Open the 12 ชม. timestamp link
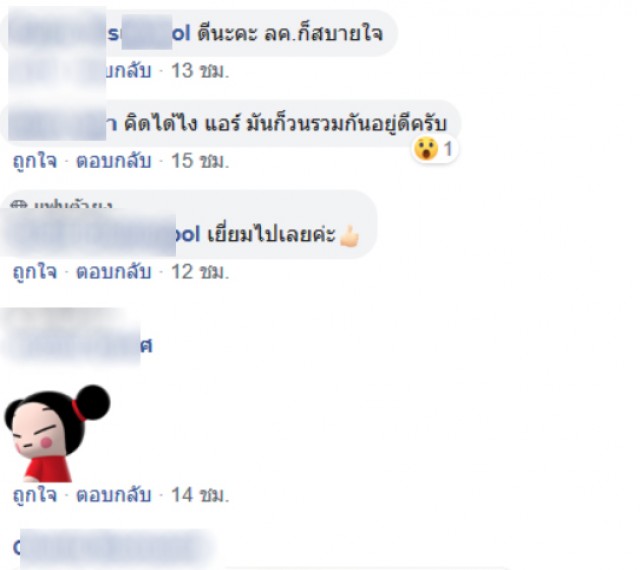This screenshot has width=640, height=570. coord(200,272)
